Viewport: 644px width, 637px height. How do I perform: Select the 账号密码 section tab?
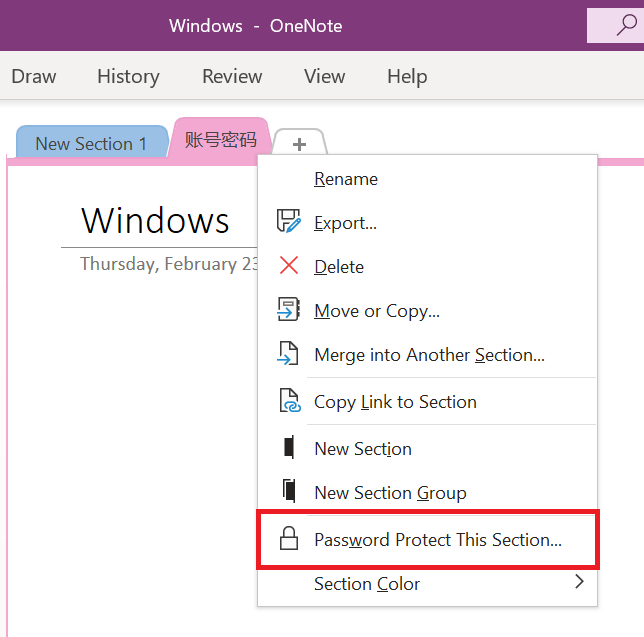pos(221,140)
